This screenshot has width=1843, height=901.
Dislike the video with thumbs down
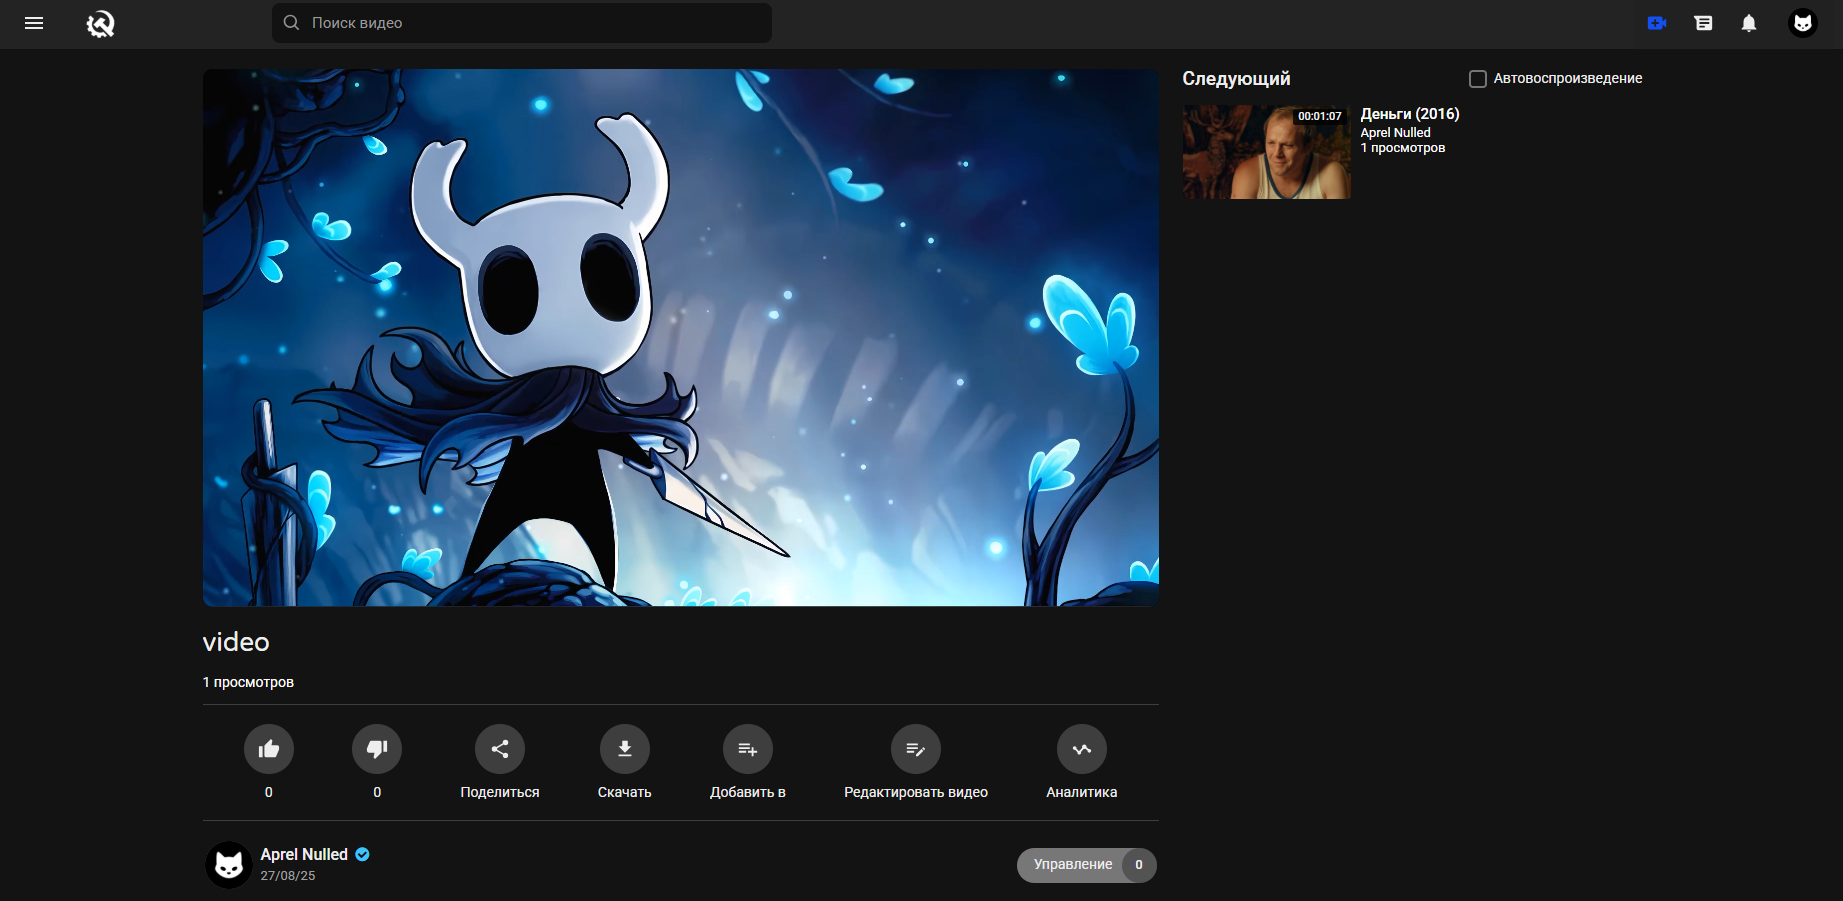click(377, 749)
